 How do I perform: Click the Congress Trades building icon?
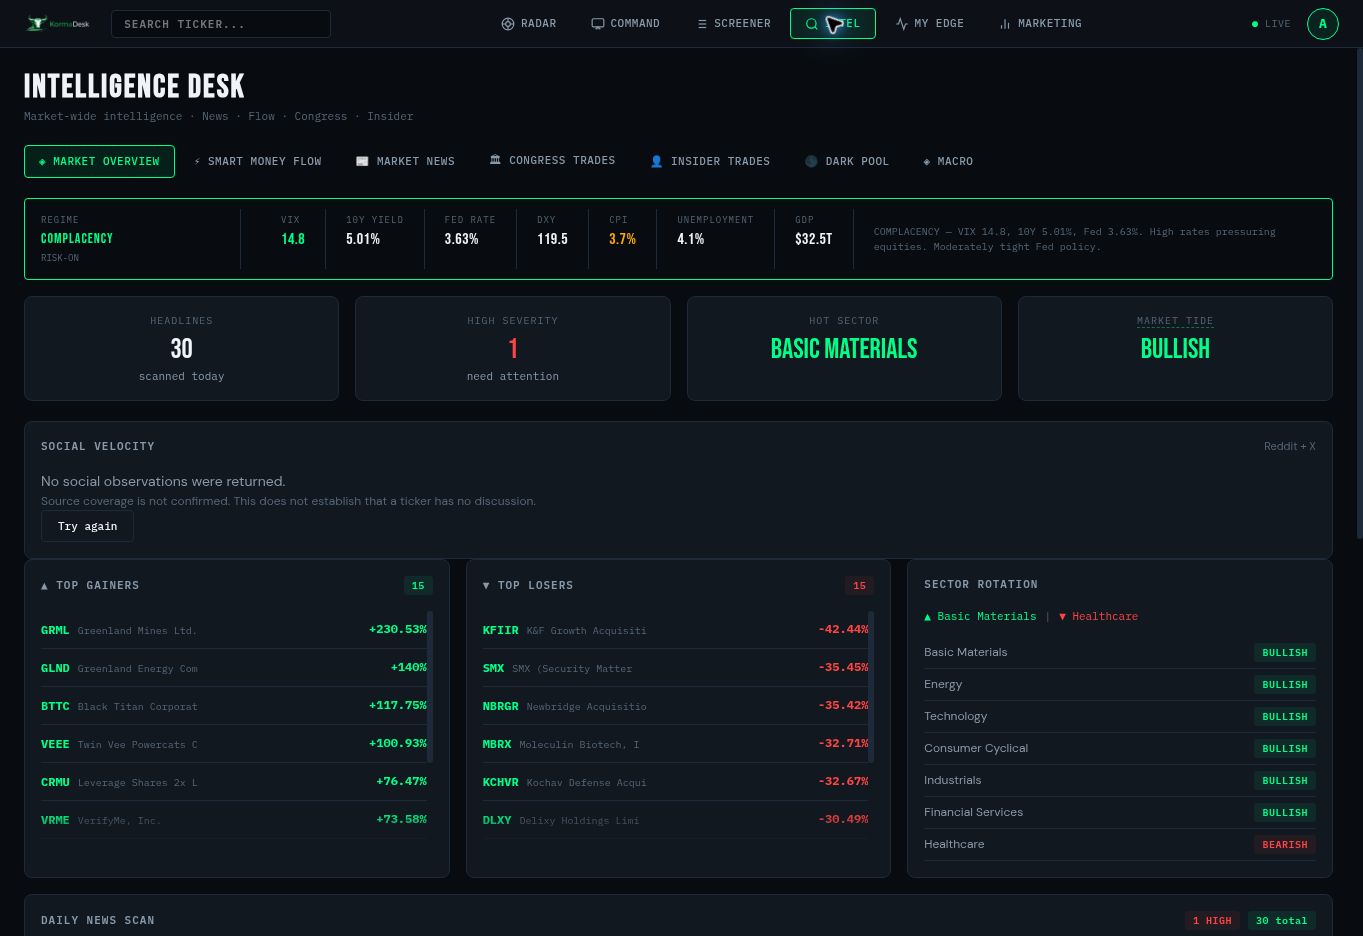(495, 160)
